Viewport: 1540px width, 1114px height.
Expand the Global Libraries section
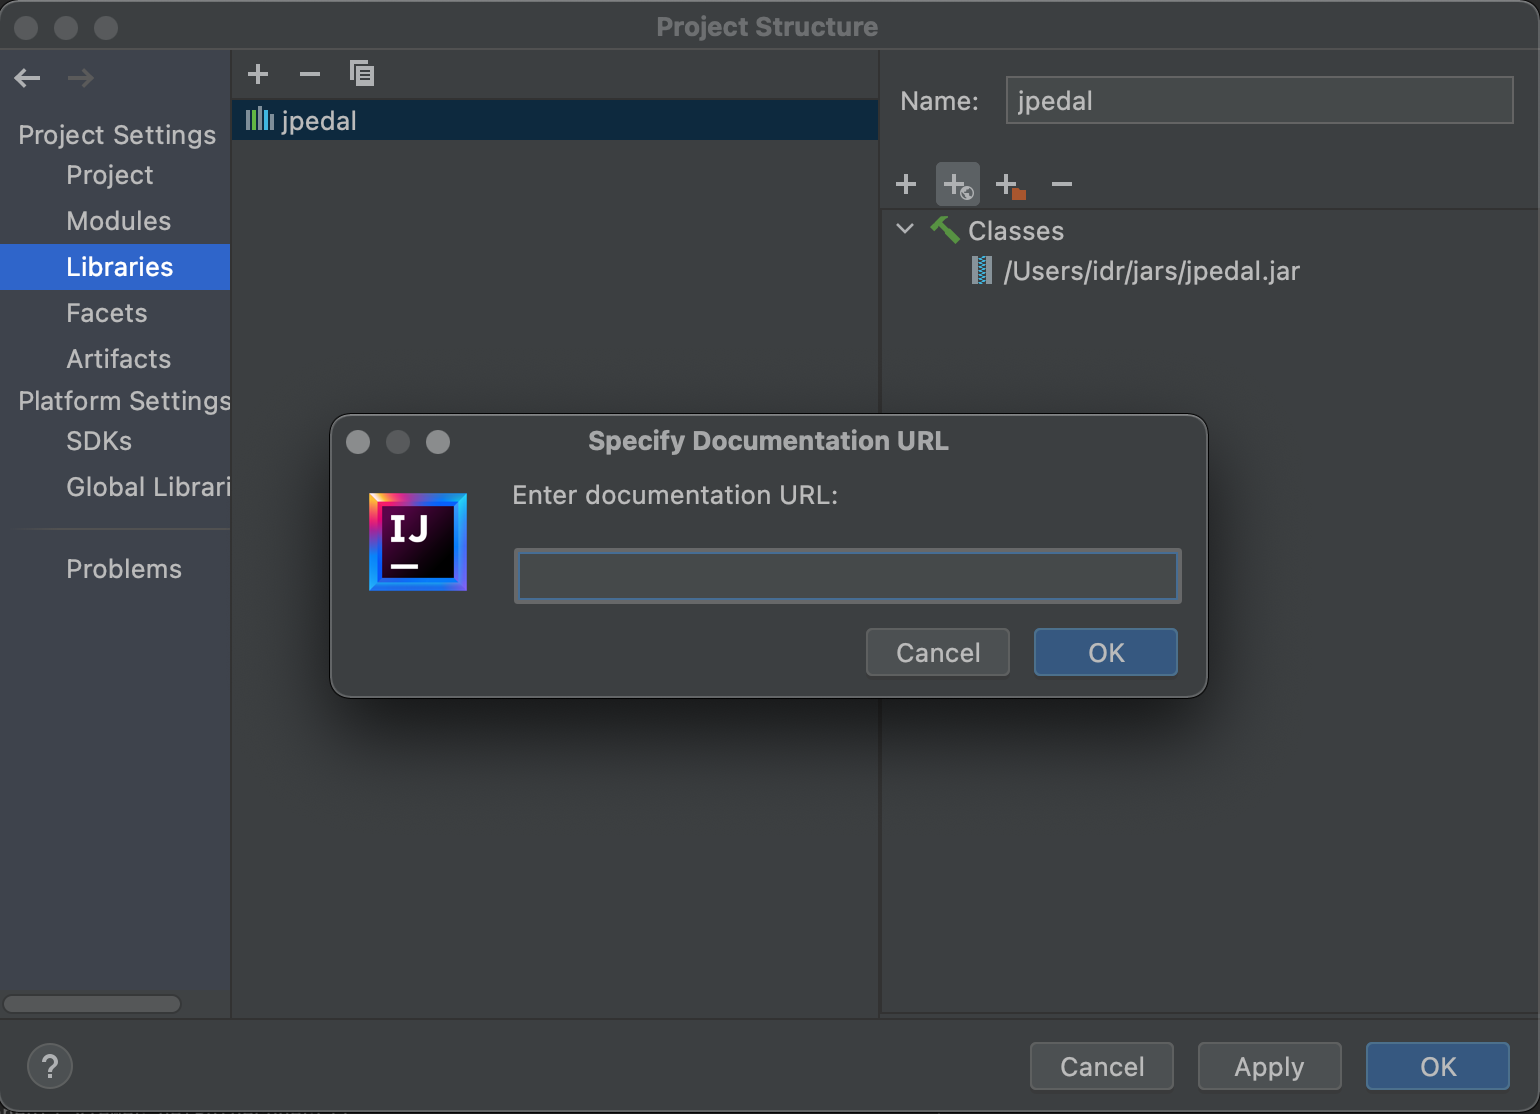pos(147,487)
